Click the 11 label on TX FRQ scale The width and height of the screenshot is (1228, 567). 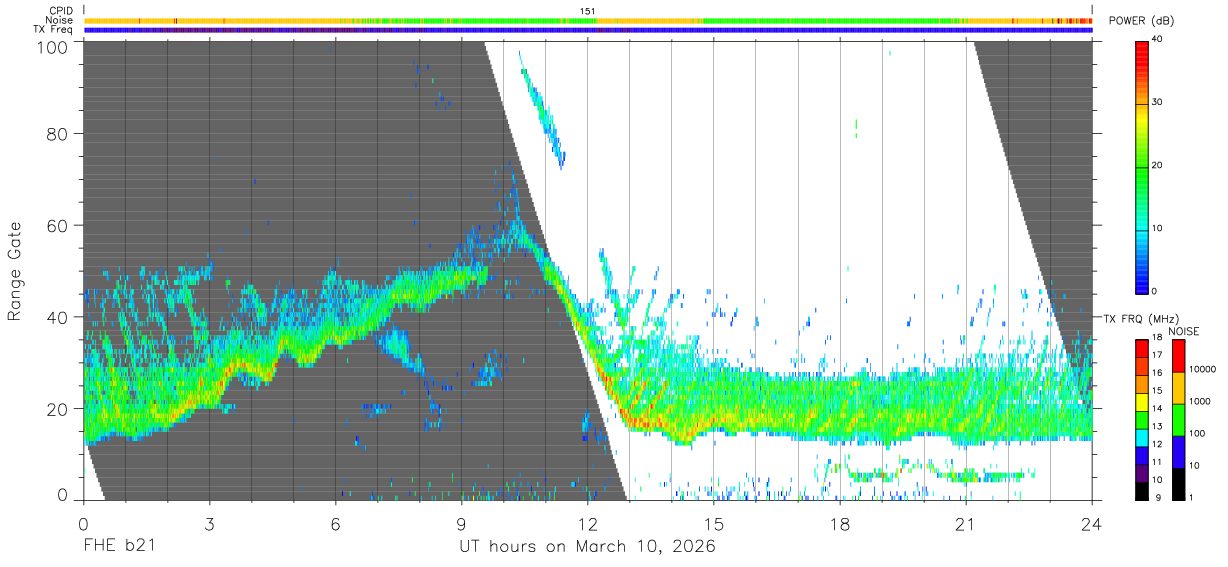tap(1157, 463)
